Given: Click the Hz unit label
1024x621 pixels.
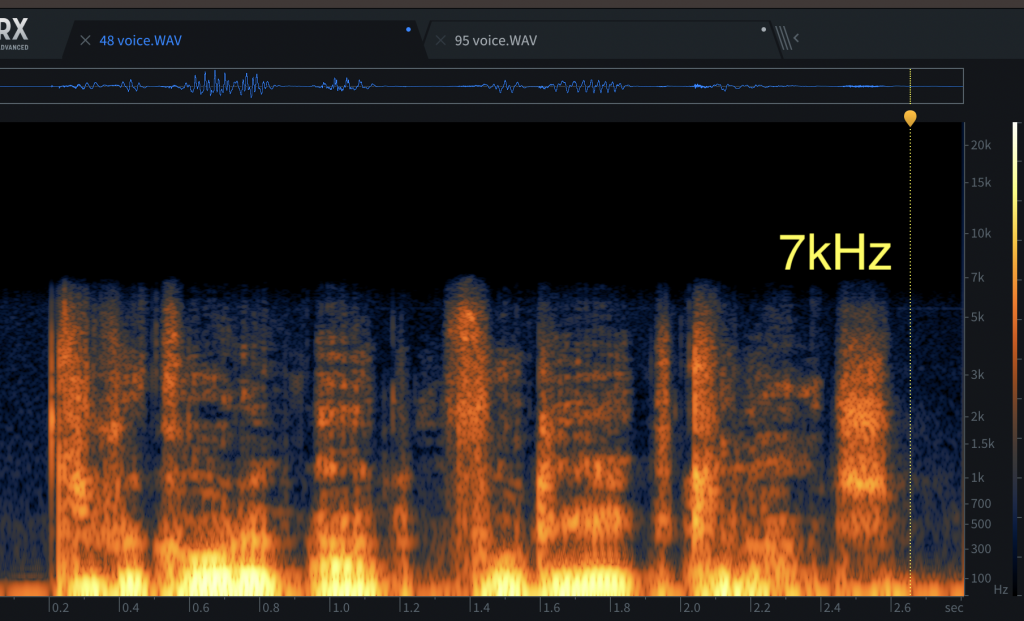Looking at the screenshot, I should 1000,590.
